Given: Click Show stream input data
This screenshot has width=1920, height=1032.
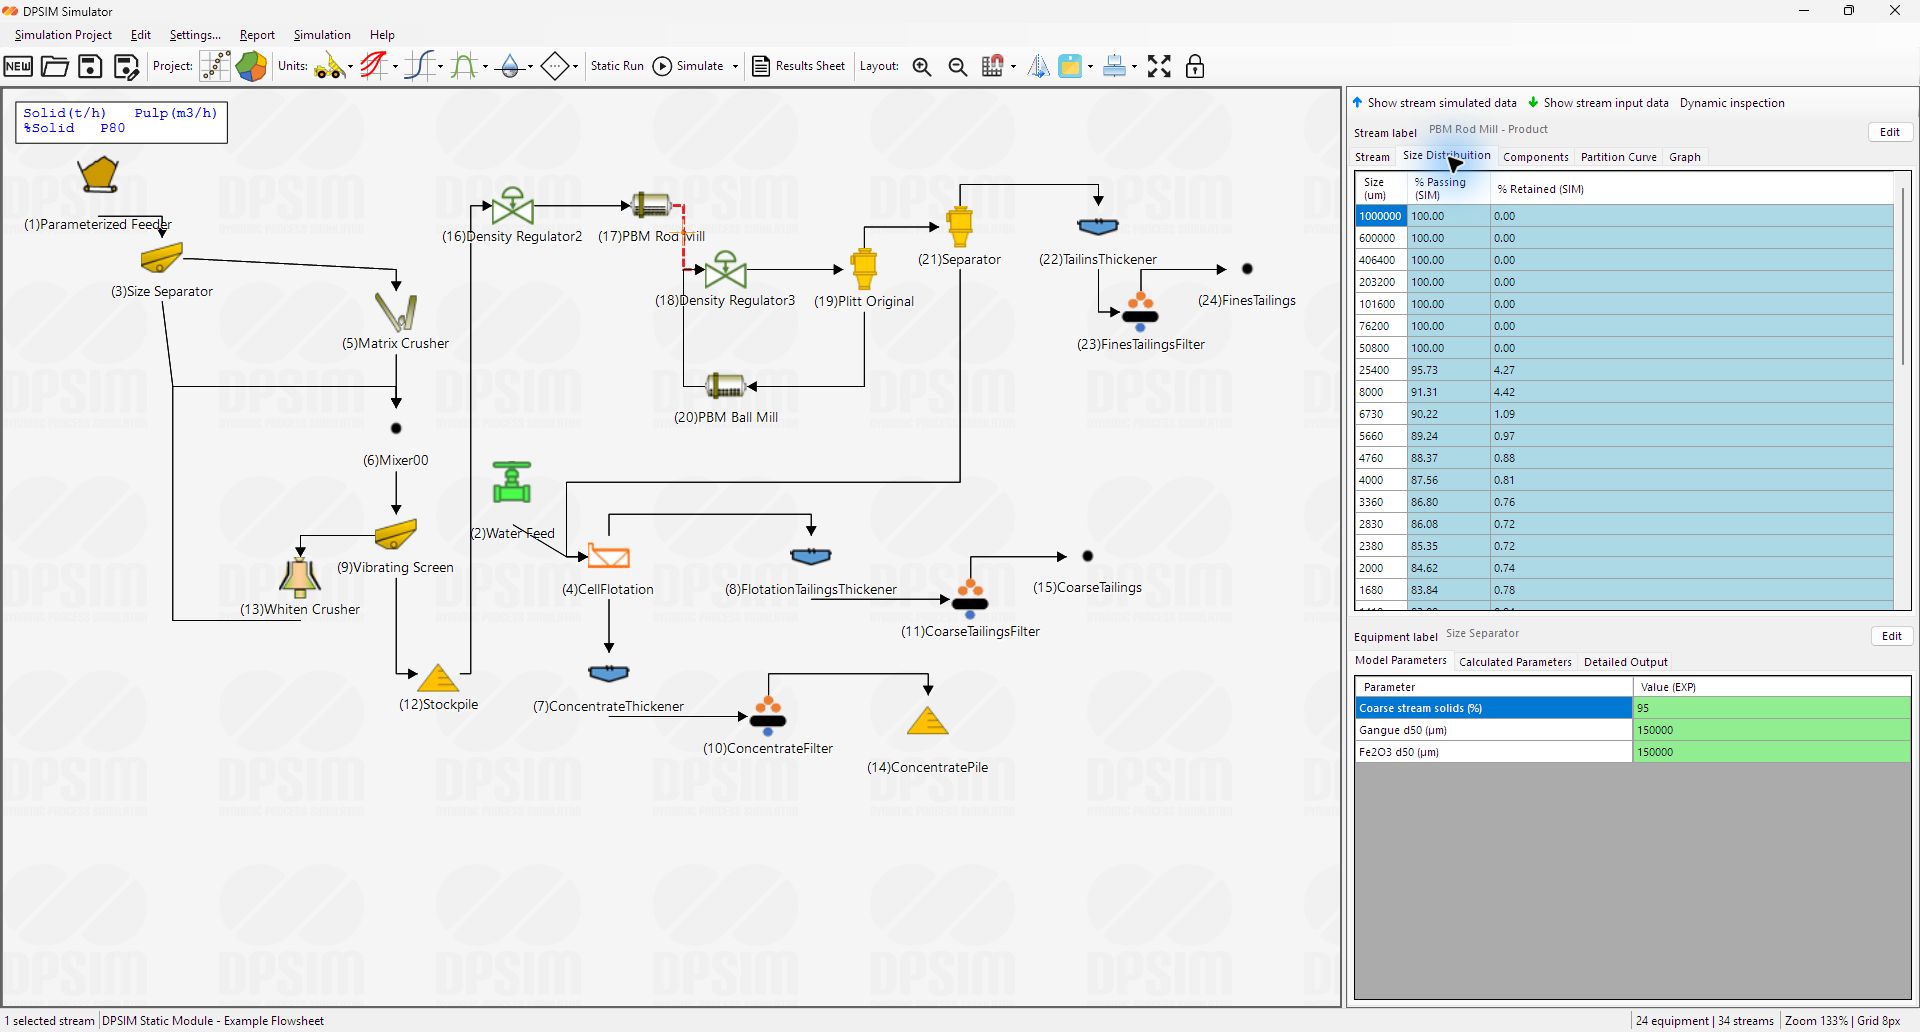Looking at the screenshot, I should pos(1598,103).
